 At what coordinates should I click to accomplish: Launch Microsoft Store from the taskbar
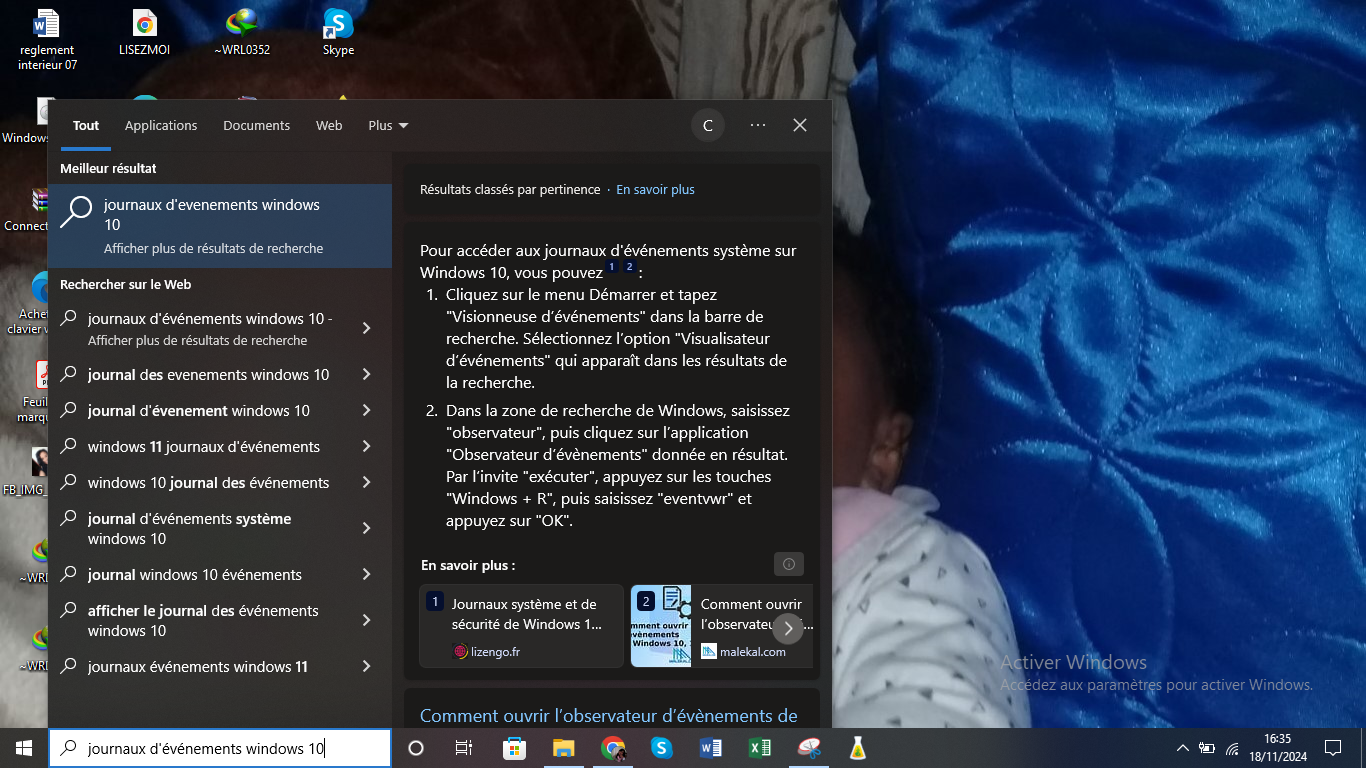[514, 748]
